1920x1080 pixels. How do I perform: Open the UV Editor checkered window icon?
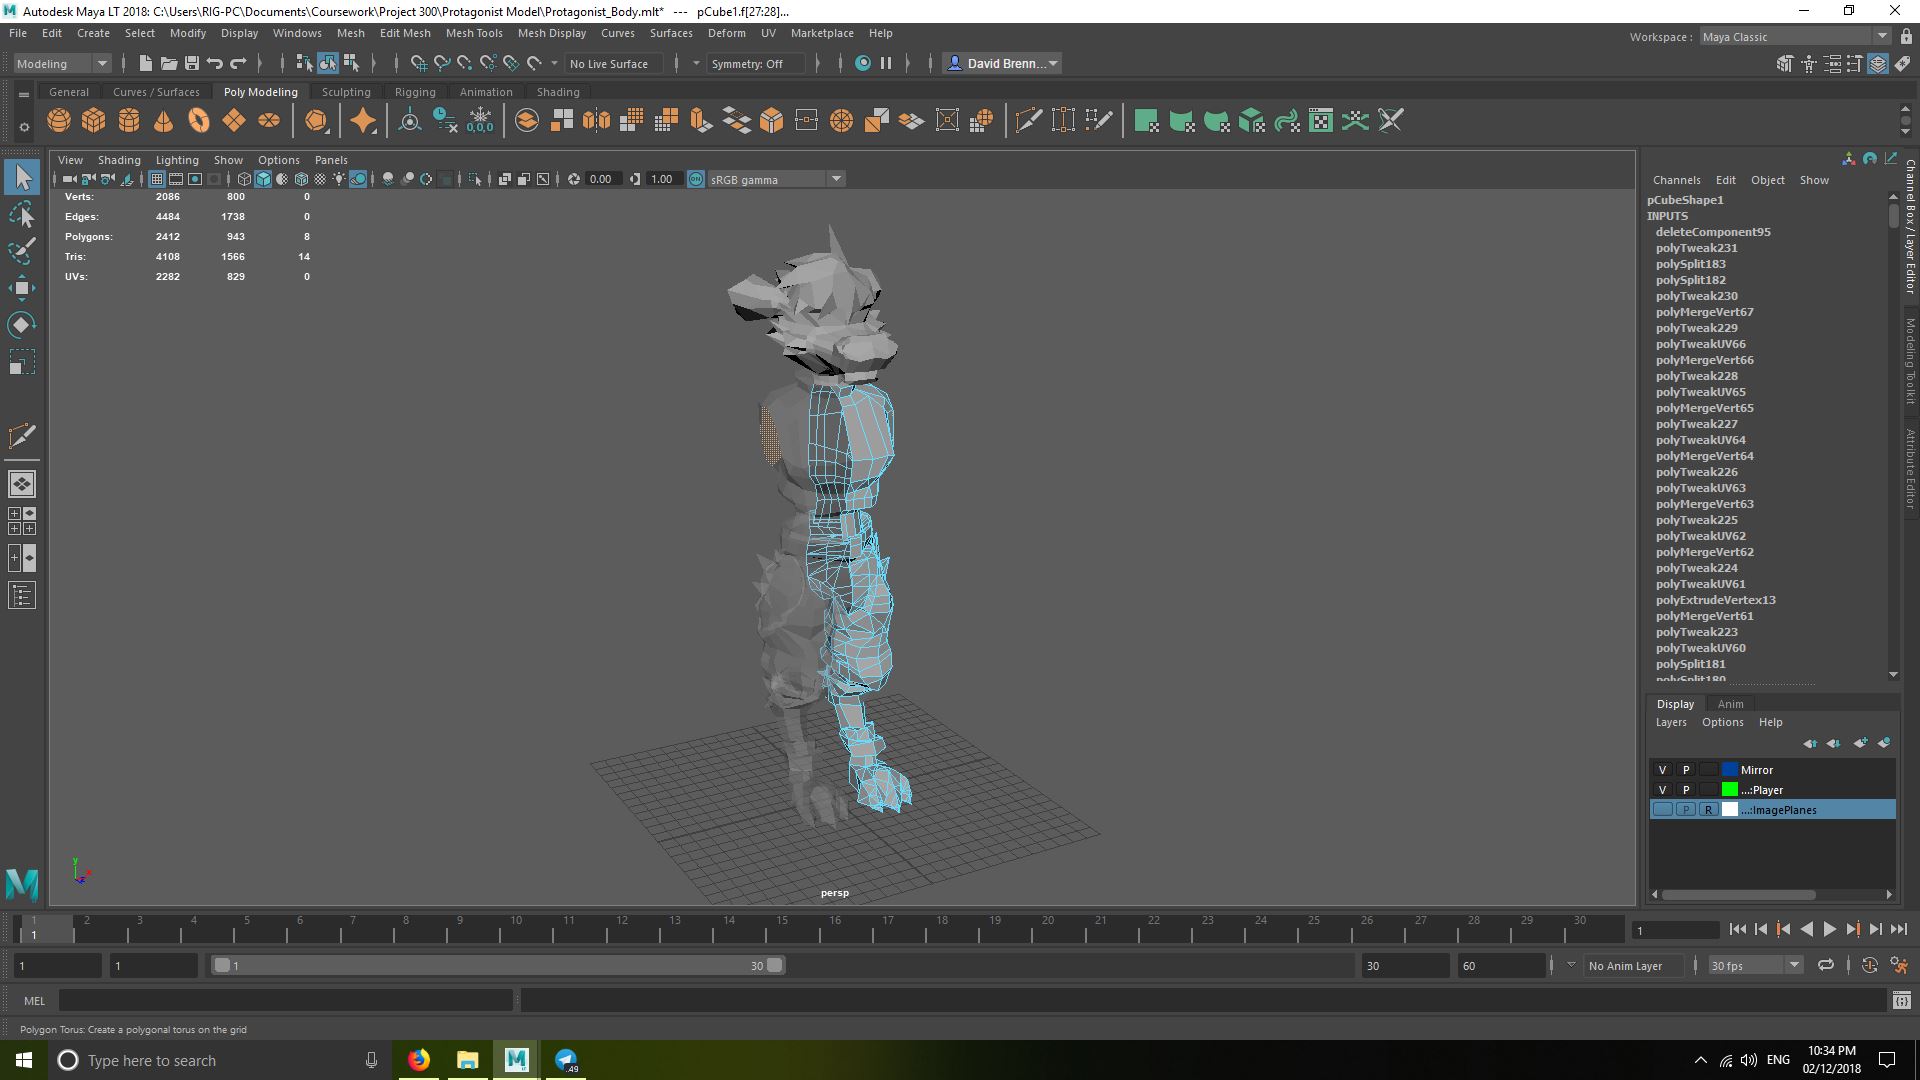point(1321,121)
